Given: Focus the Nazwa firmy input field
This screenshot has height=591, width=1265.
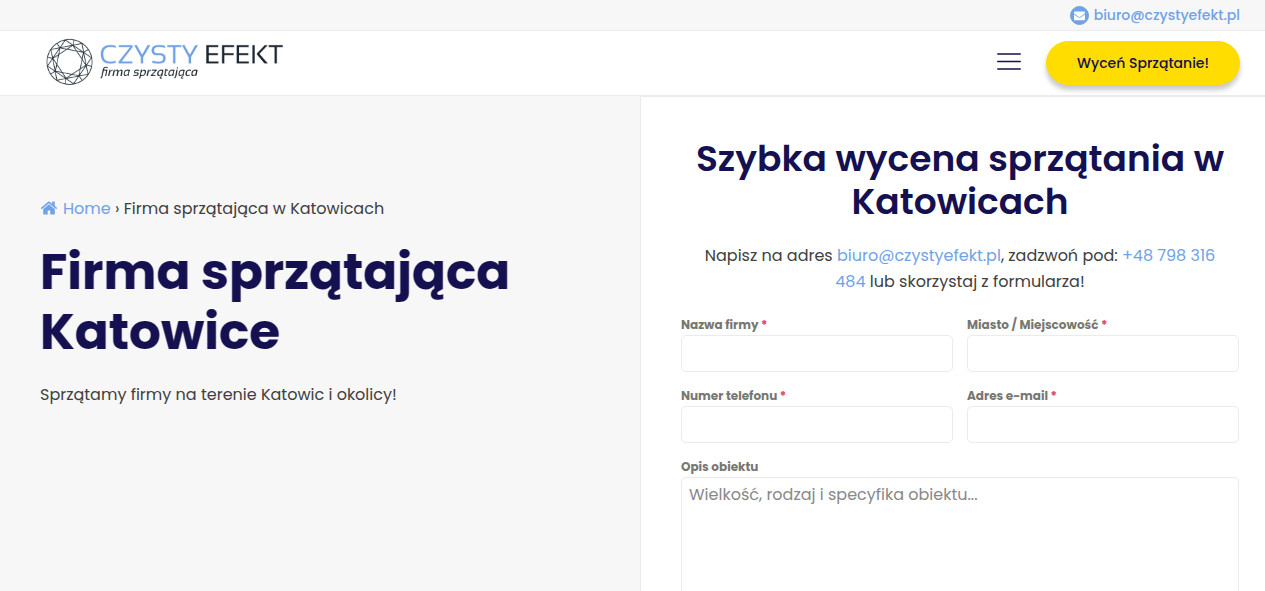Looking at the screenshot, I should [x=816, y=353].
